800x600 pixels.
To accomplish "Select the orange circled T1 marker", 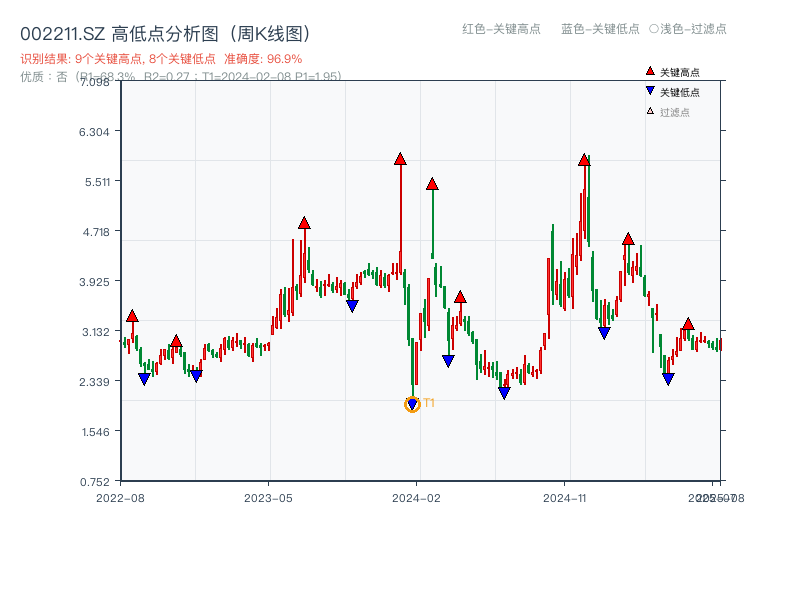I will coord(411,404).
